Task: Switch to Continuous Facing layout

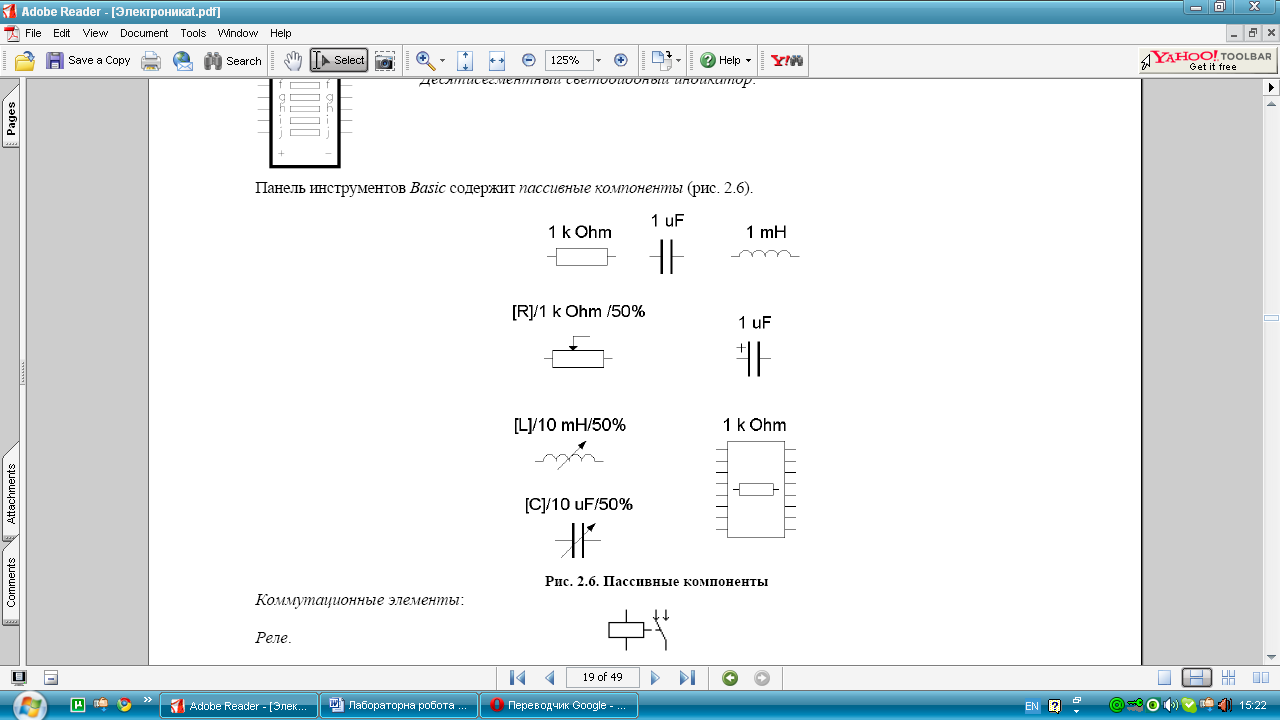Action: coord(1230,677)
